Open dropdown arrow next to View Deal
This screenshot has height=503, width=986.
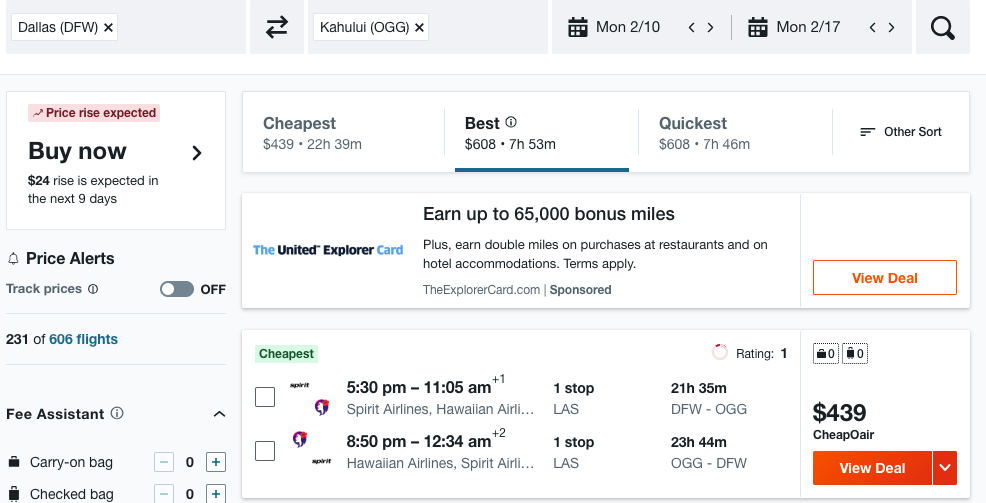coord(944,468)
